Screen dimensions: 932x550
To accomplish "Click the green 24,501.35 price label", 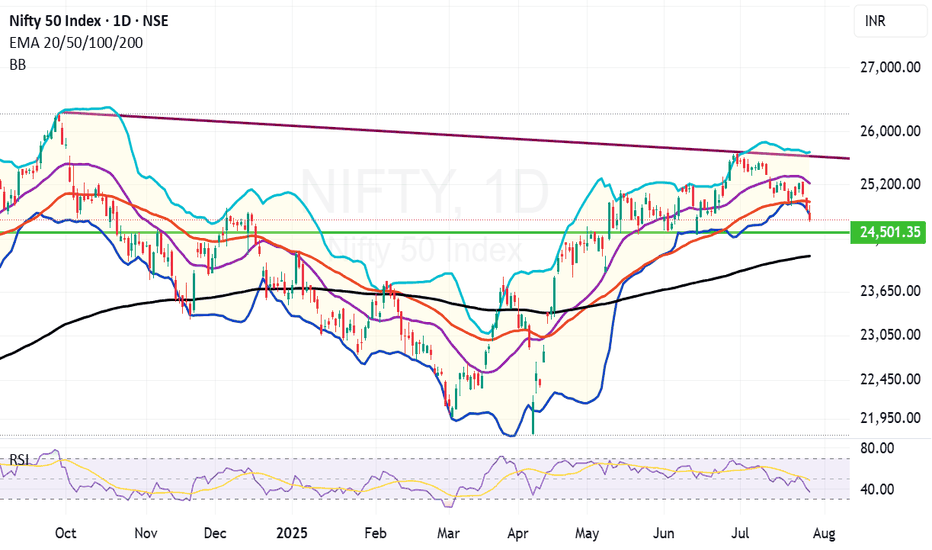I will (889, 232).
